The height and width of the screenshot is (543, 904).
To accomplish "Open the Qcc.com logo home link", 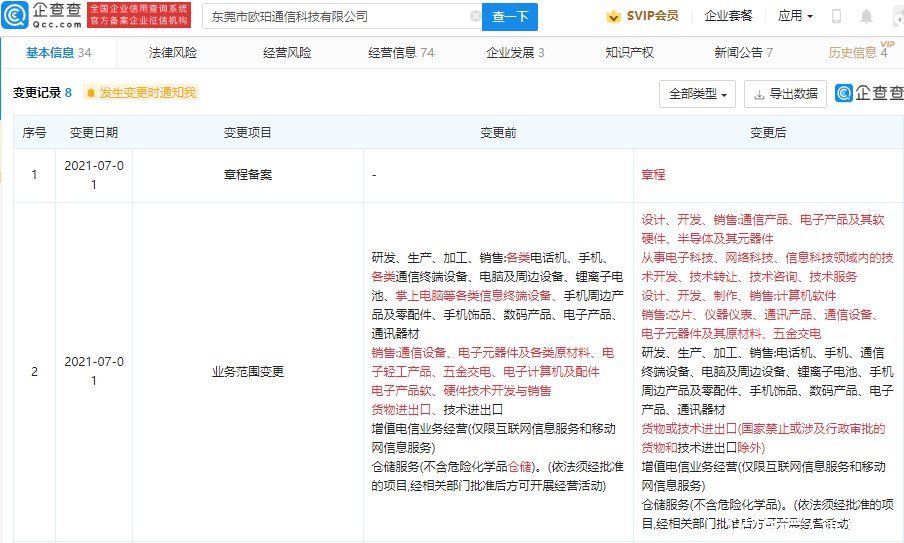I will (x=42, y=15).
